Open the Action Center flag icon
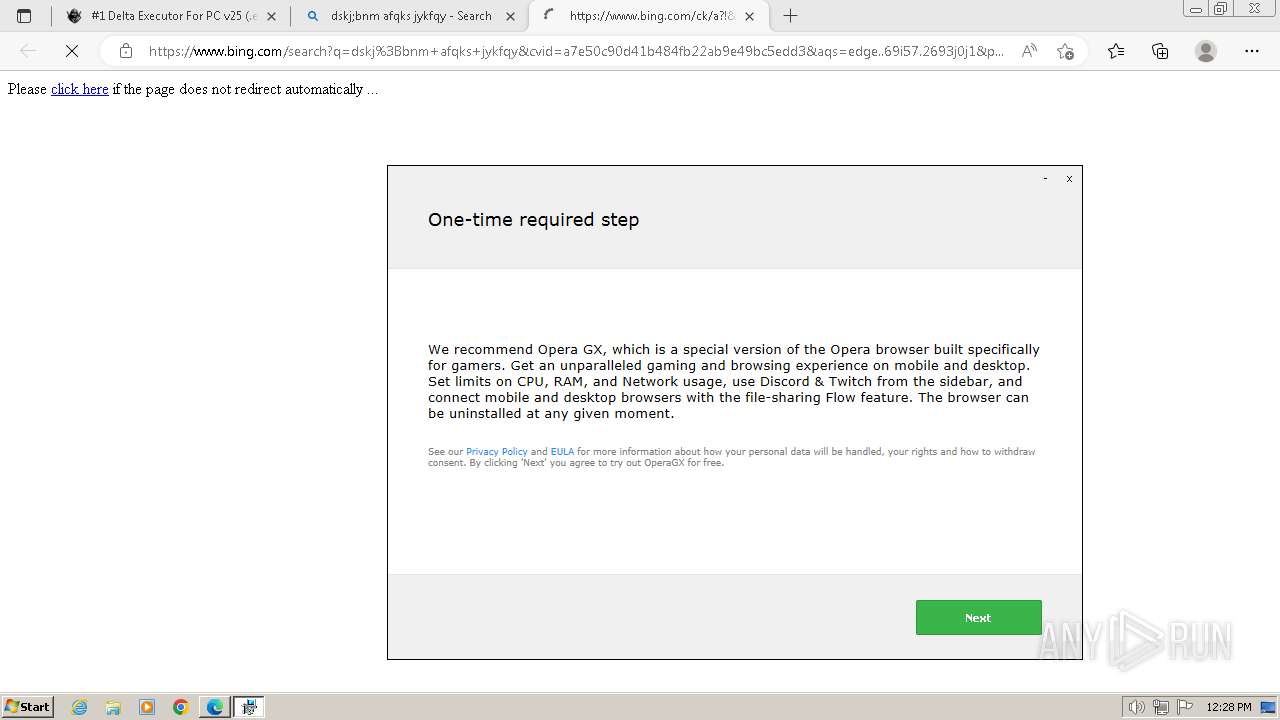Image resolution: width=1280 pixels, height=720 pixels. (x=1185, y=707)
